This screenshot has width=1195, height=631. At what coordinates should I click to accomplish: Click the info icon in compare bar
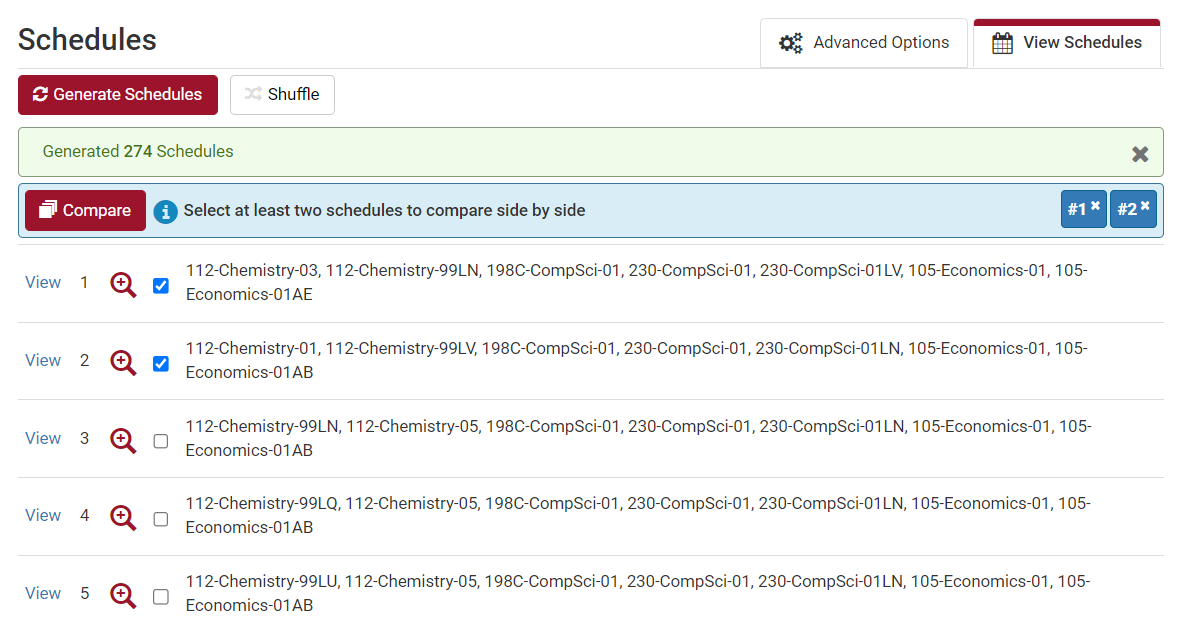coord(166,212)
